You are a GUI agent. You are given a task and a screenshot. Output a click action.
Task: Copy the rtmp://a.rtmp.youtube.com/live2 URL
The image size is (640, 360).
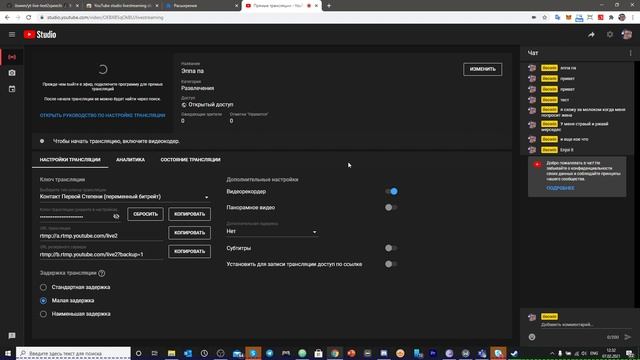tap(189, 233)
